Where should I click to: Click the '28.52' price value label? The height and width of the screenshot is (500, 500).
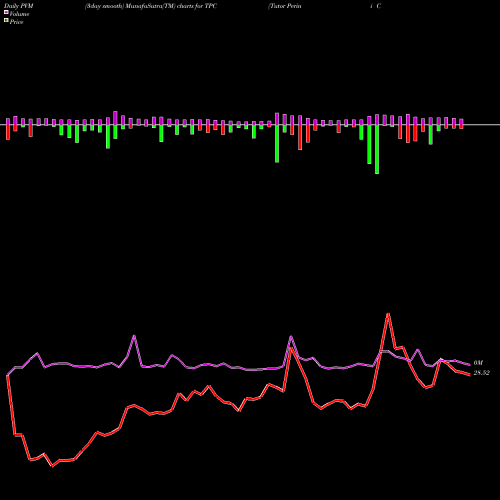click(x=481, y=373)
